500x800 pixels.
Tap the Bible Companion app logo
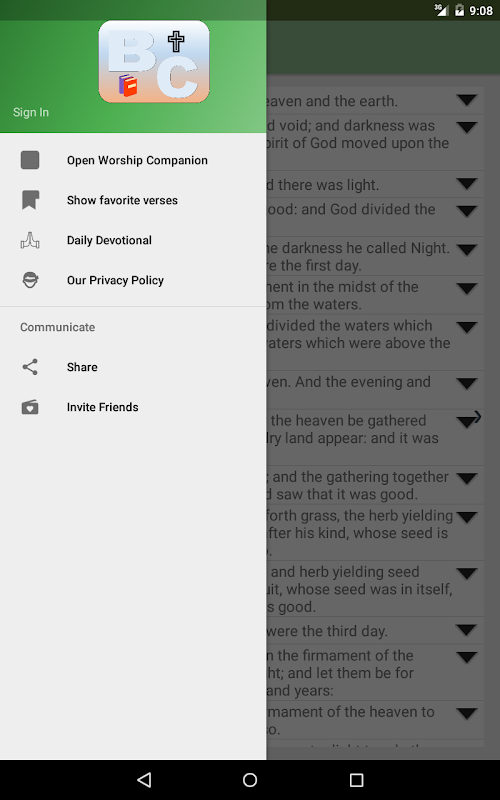[154, 62]
